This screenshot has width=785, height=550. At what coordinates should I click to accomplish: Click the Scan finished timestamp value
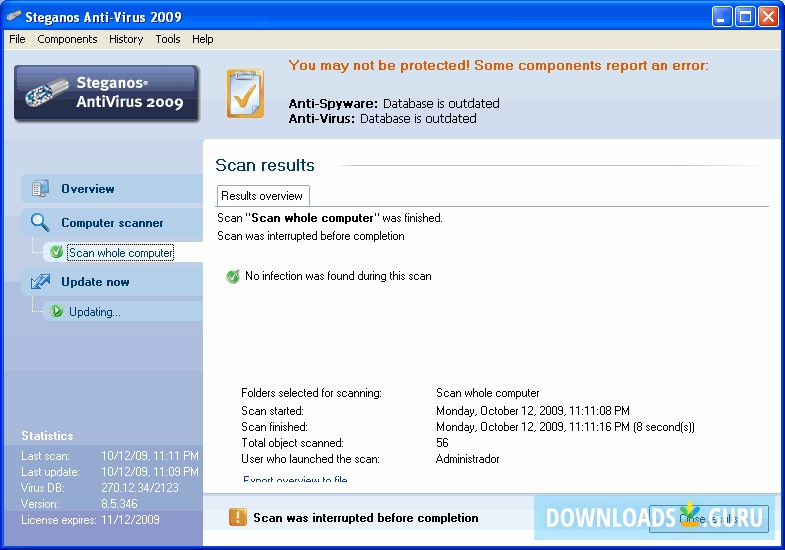coord(565,427)
